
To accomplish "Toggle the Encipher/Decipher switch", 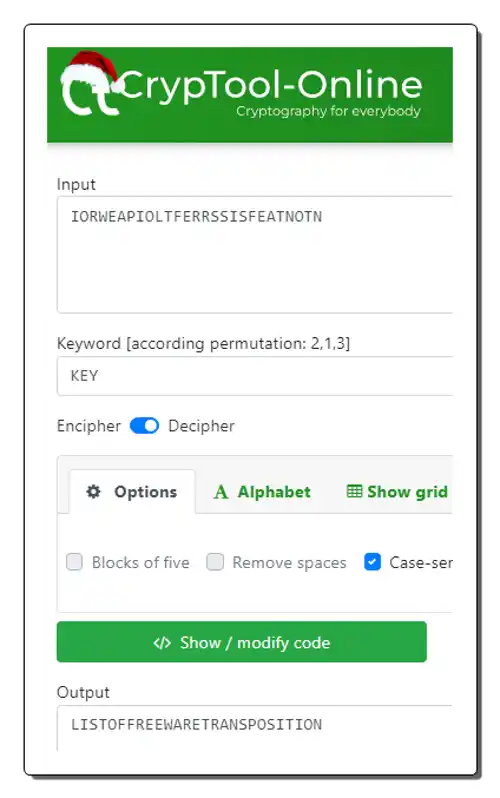I will [145, 426].
